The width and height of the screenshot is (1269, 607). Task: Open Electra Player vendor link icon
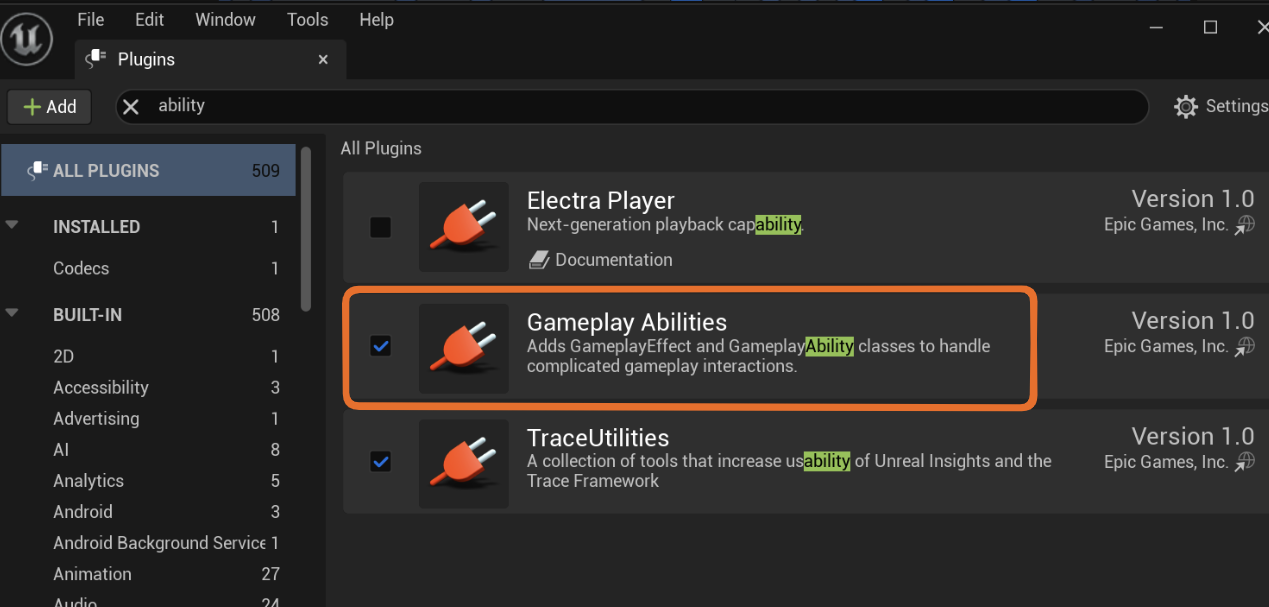1244,225
